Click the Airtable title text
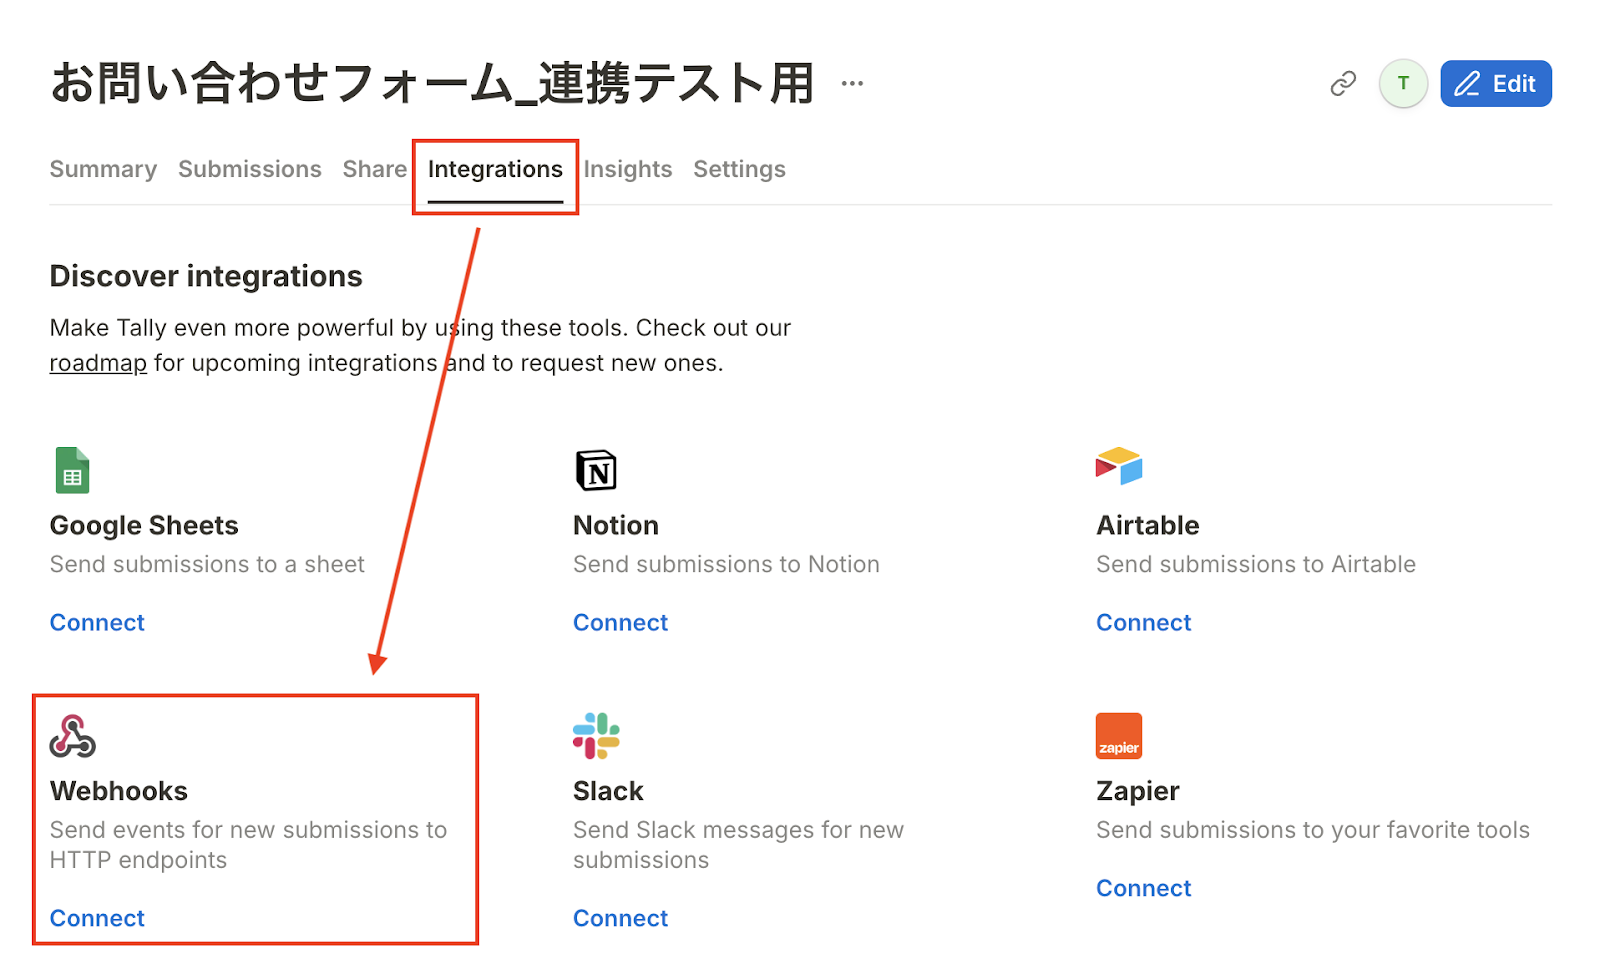Screen dimensions: 1600x954 pos(1148,525)
